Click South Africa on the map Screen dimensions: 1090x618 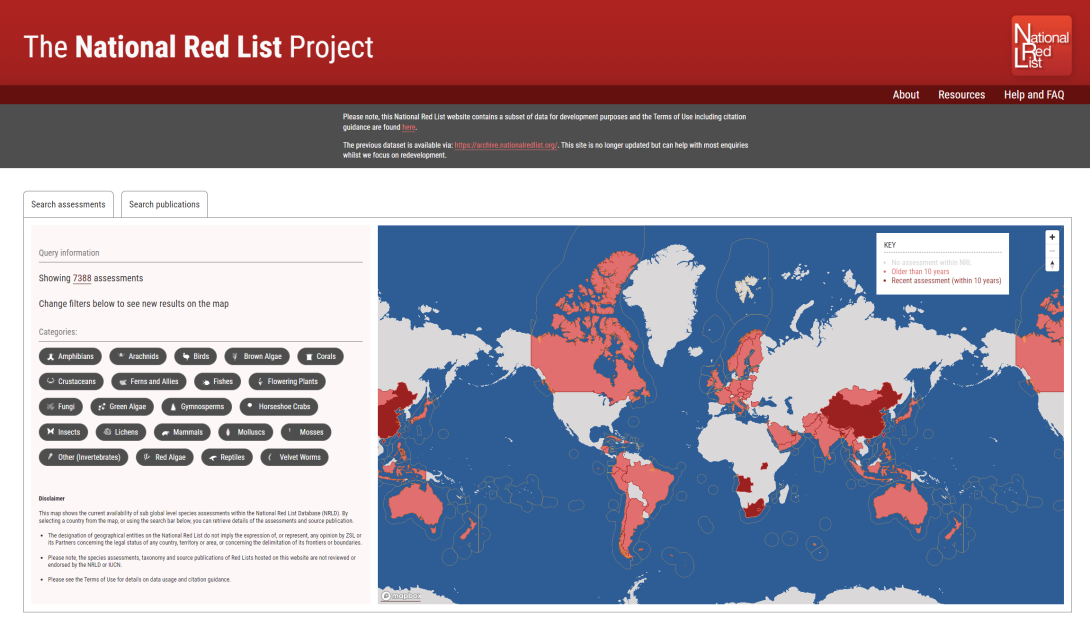pos(754,510)
